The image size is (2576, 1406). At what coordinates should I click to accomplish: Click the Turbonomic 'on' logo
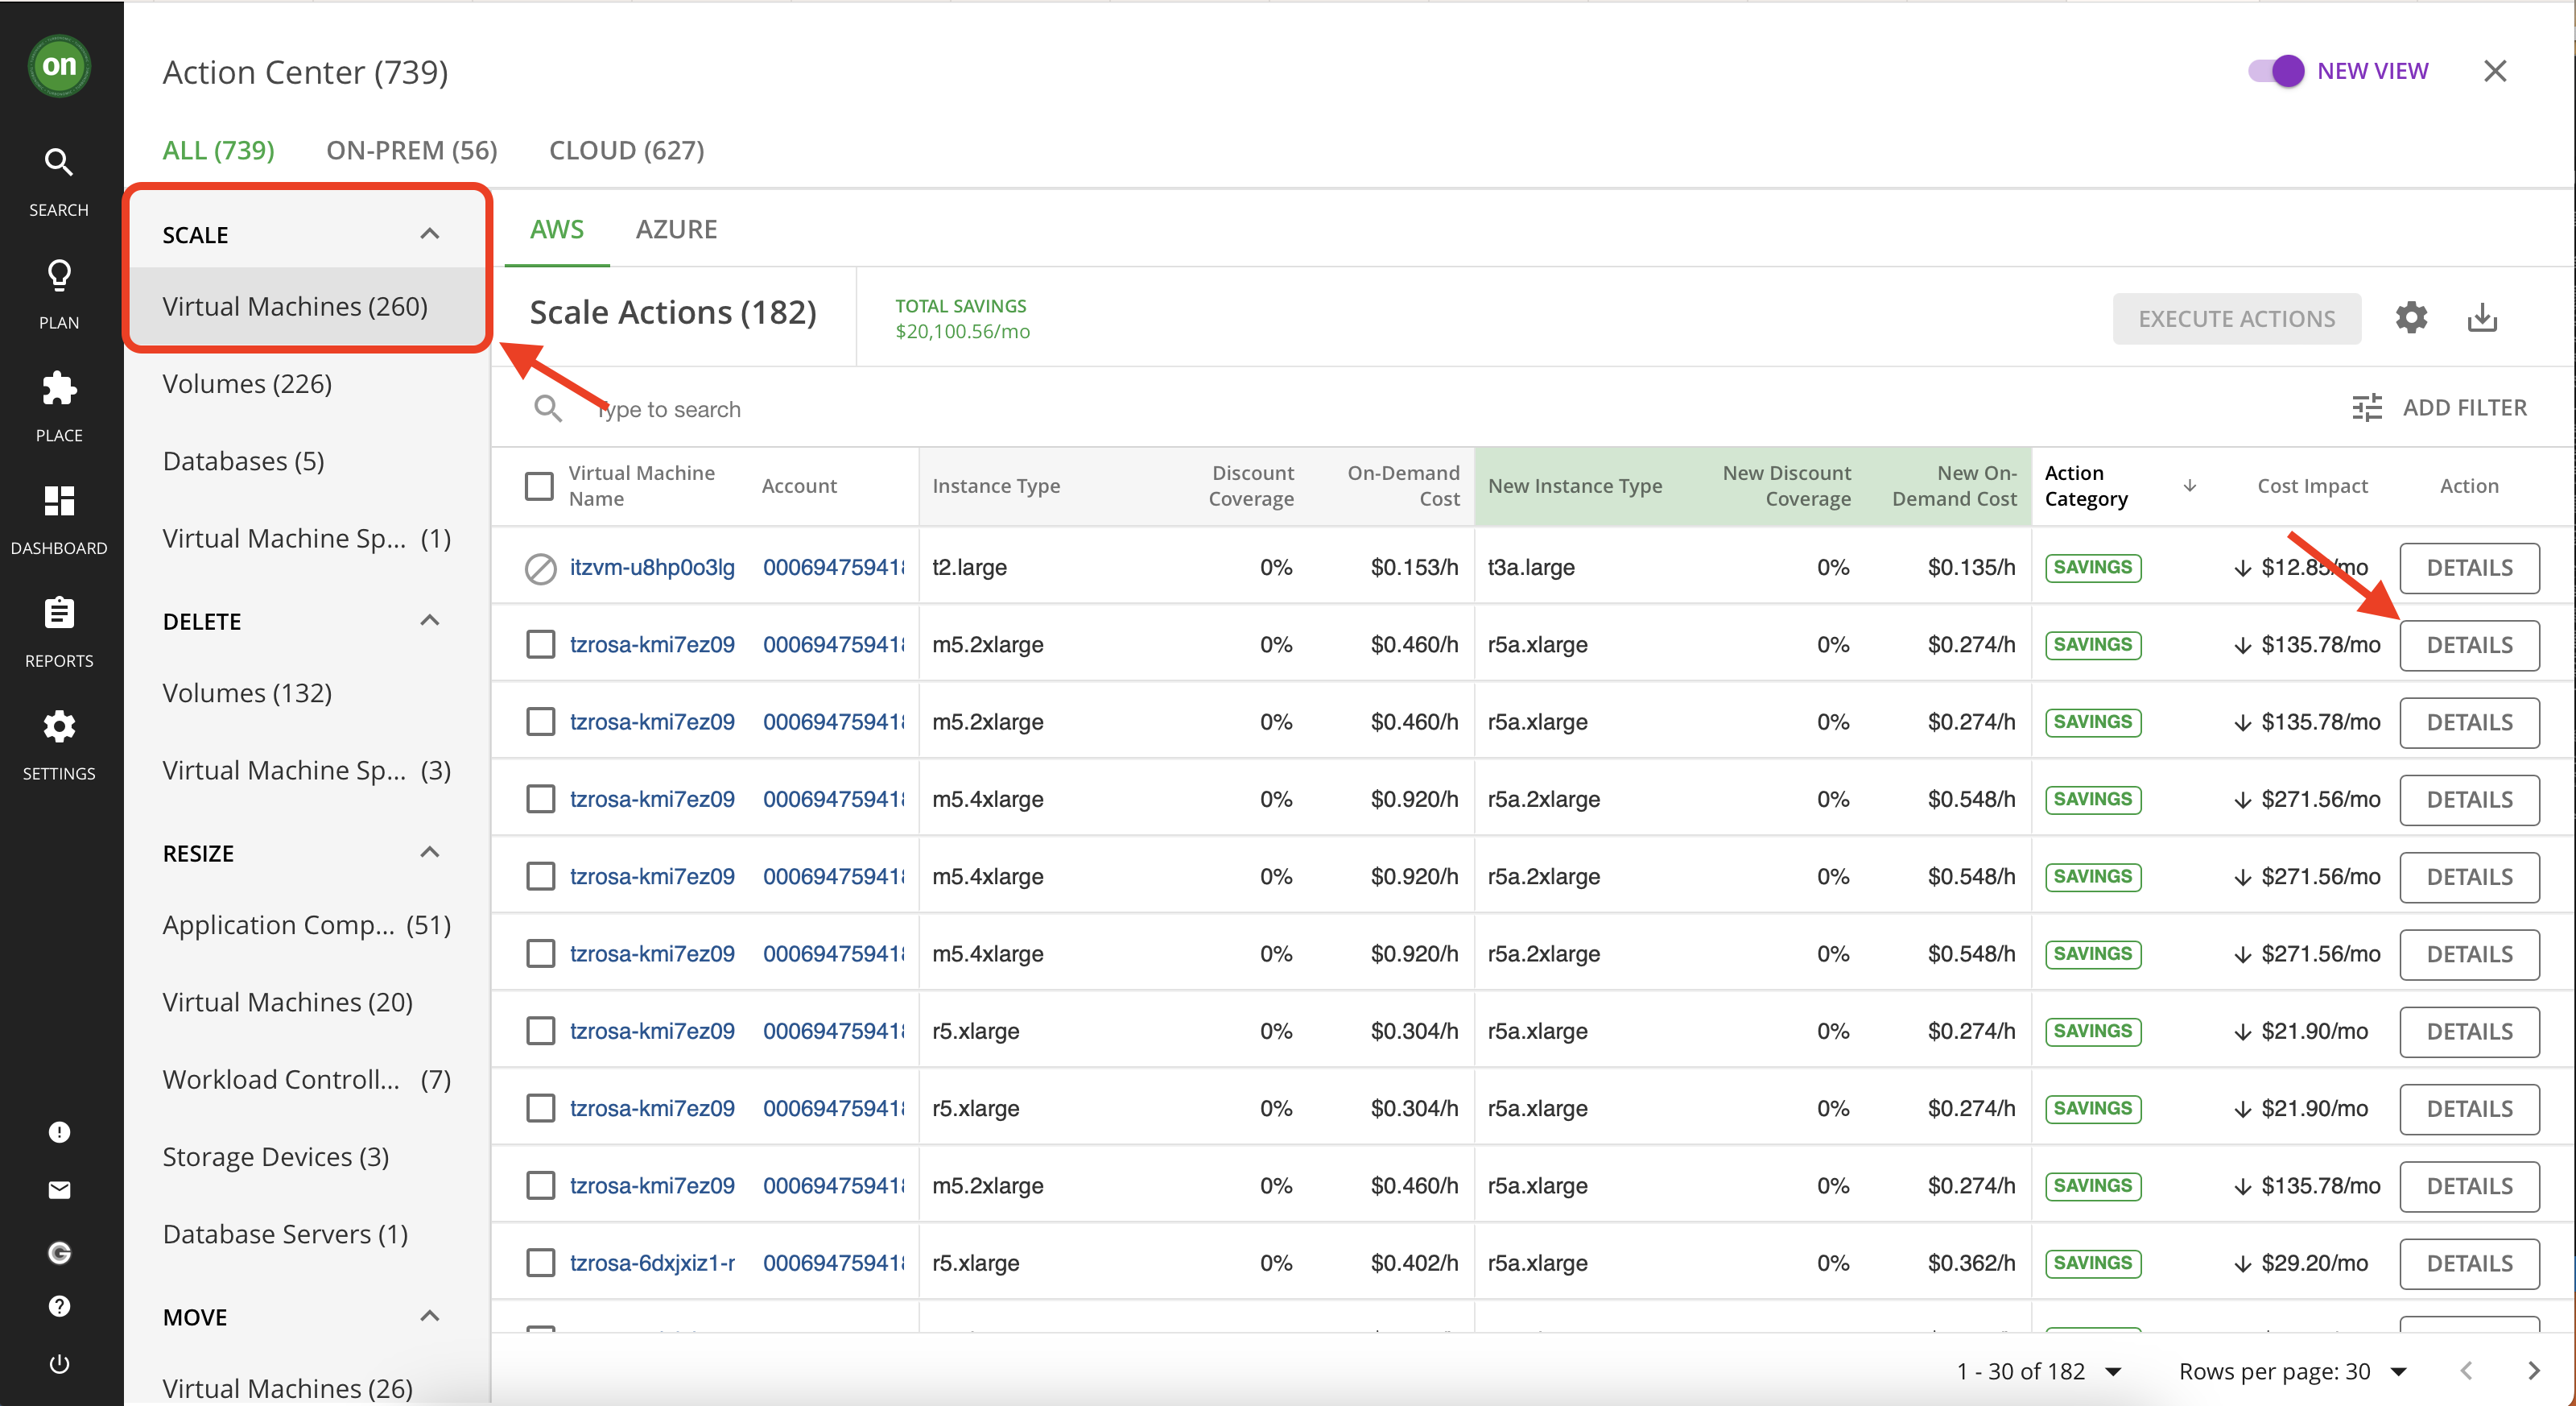pos(59,66)
